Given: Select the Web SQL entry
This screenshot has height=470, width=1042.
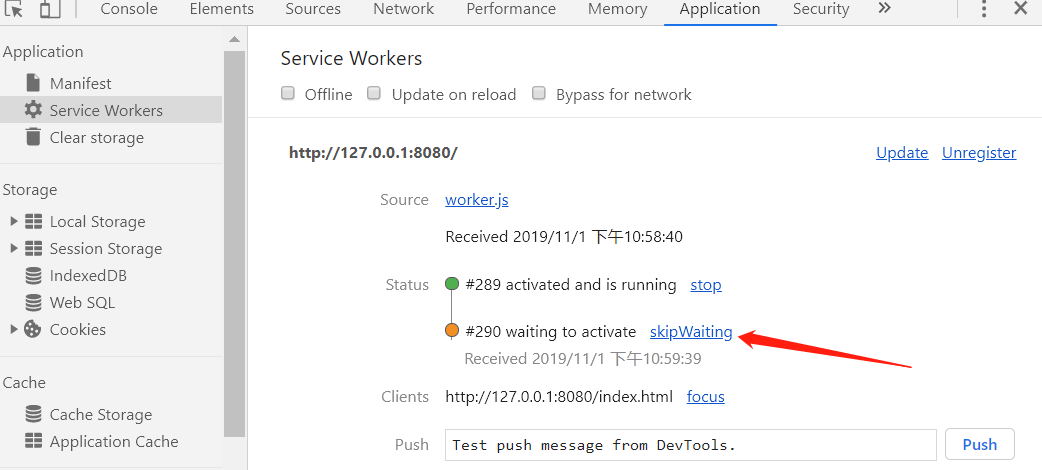Looking at the screenshot, I should tap(82, 302).
